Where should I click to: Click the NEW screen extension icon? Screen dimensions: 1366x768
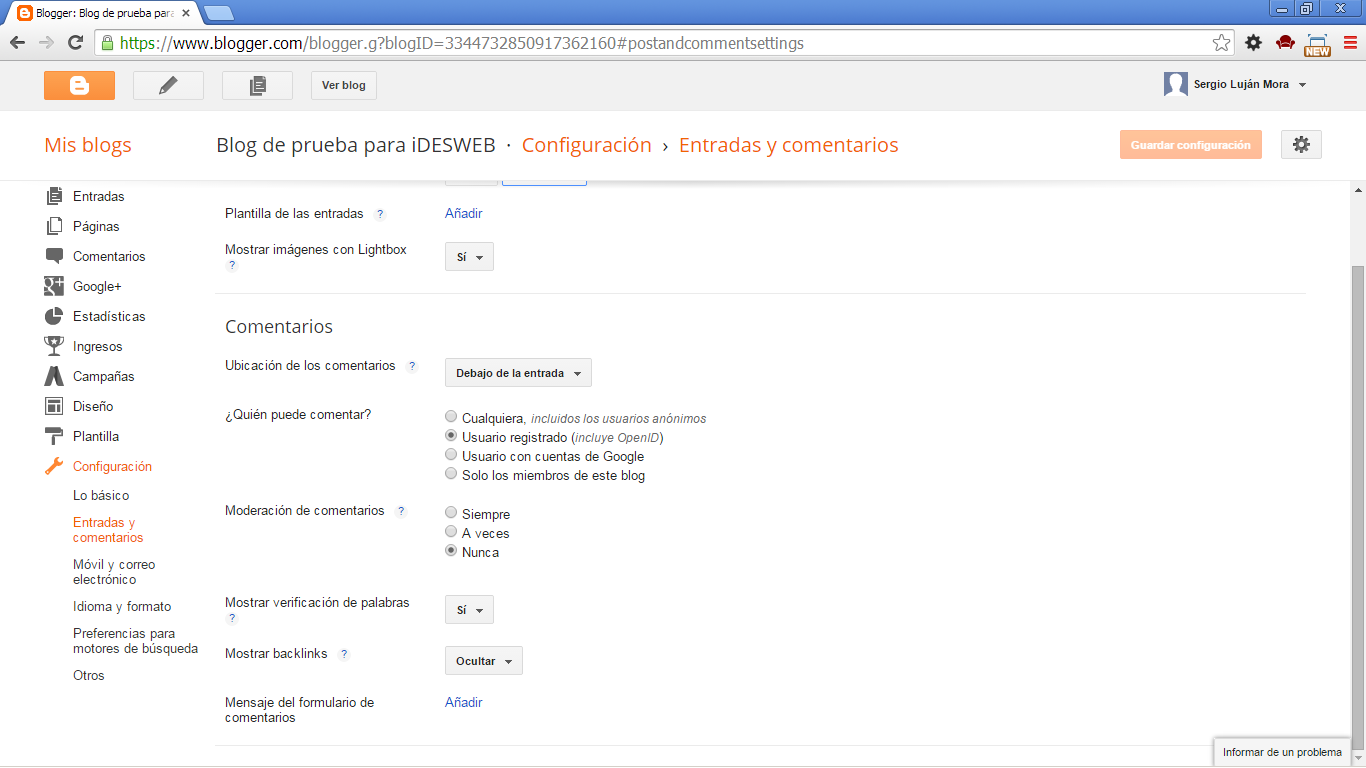(x=1317, y=44)
